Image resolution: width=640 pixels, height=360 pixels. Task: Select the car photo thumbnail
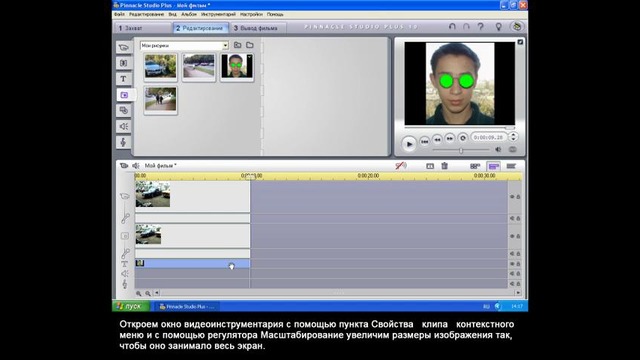click(x=160, y=67)
